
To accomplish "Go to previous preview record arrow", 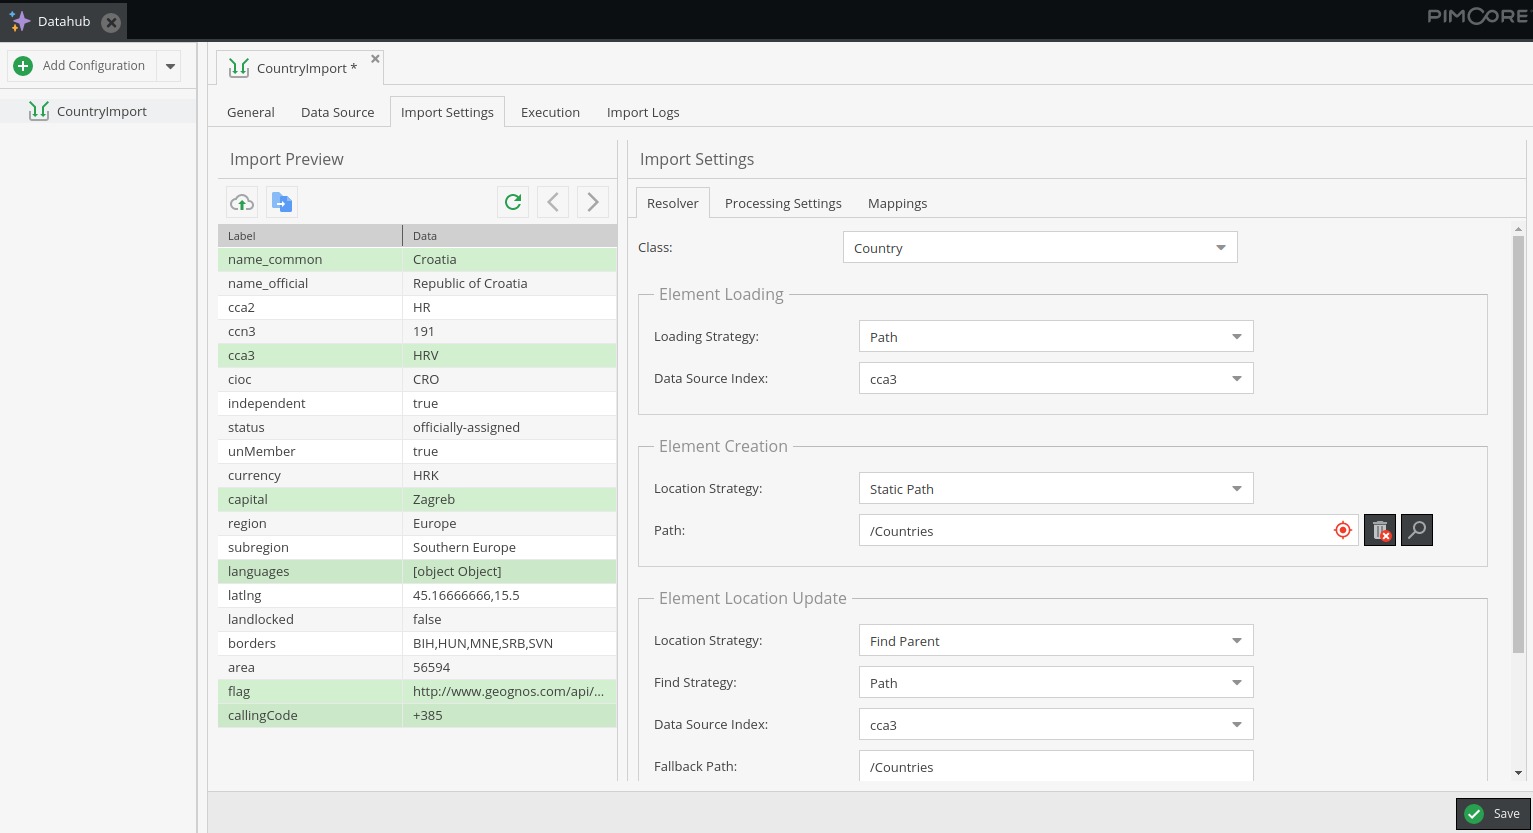I will point(553,202).
